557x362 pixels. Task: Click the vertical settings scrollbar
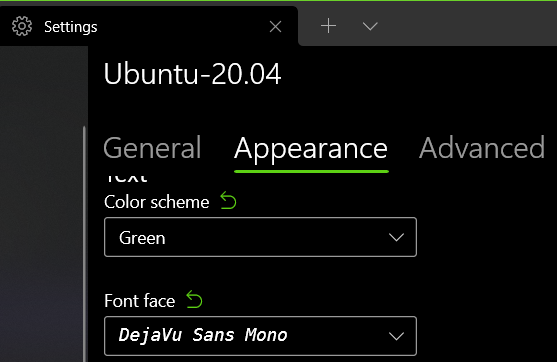point(84,244)
